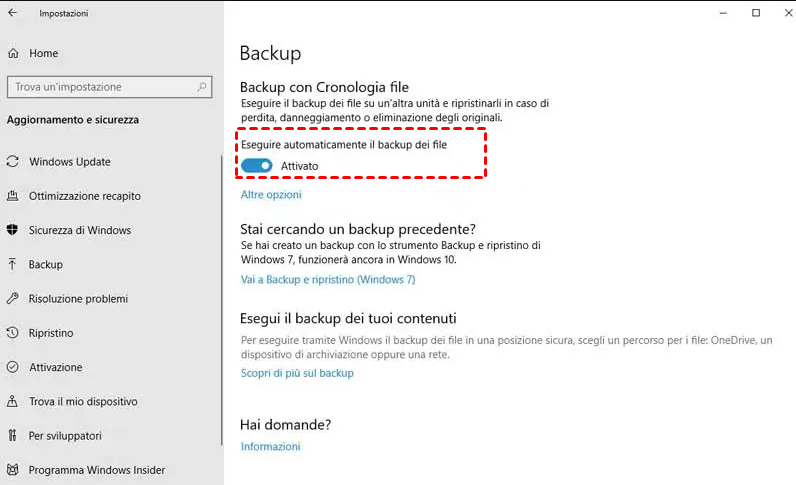Select Windows Update in the sidebar
796x485 pixels.
[x=70, y=162]
